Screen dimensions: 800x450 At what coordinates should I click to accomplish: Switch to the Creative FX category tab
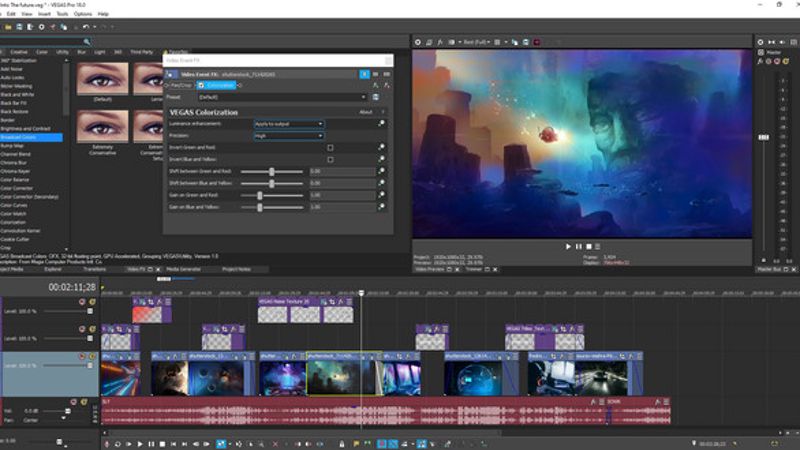[x=19, y=52]
